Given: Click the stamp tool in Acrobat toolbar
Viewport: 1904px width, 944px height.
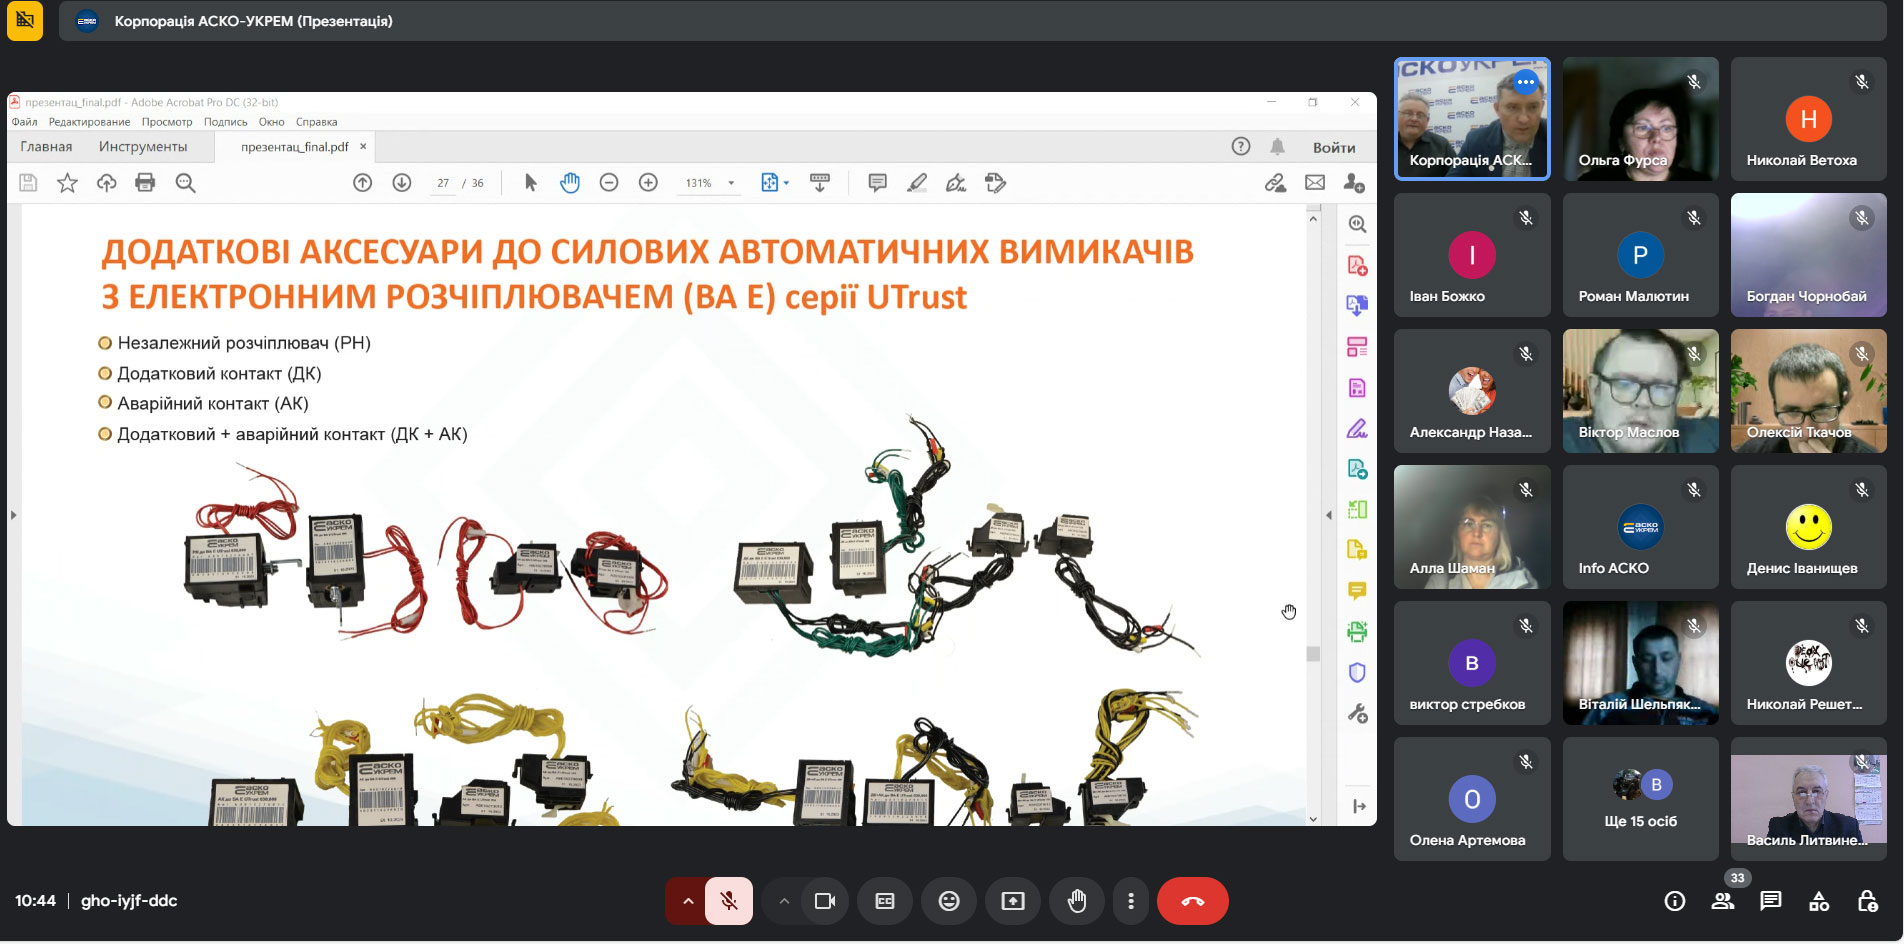Looking at the screenshot, I should pos(995,183).
